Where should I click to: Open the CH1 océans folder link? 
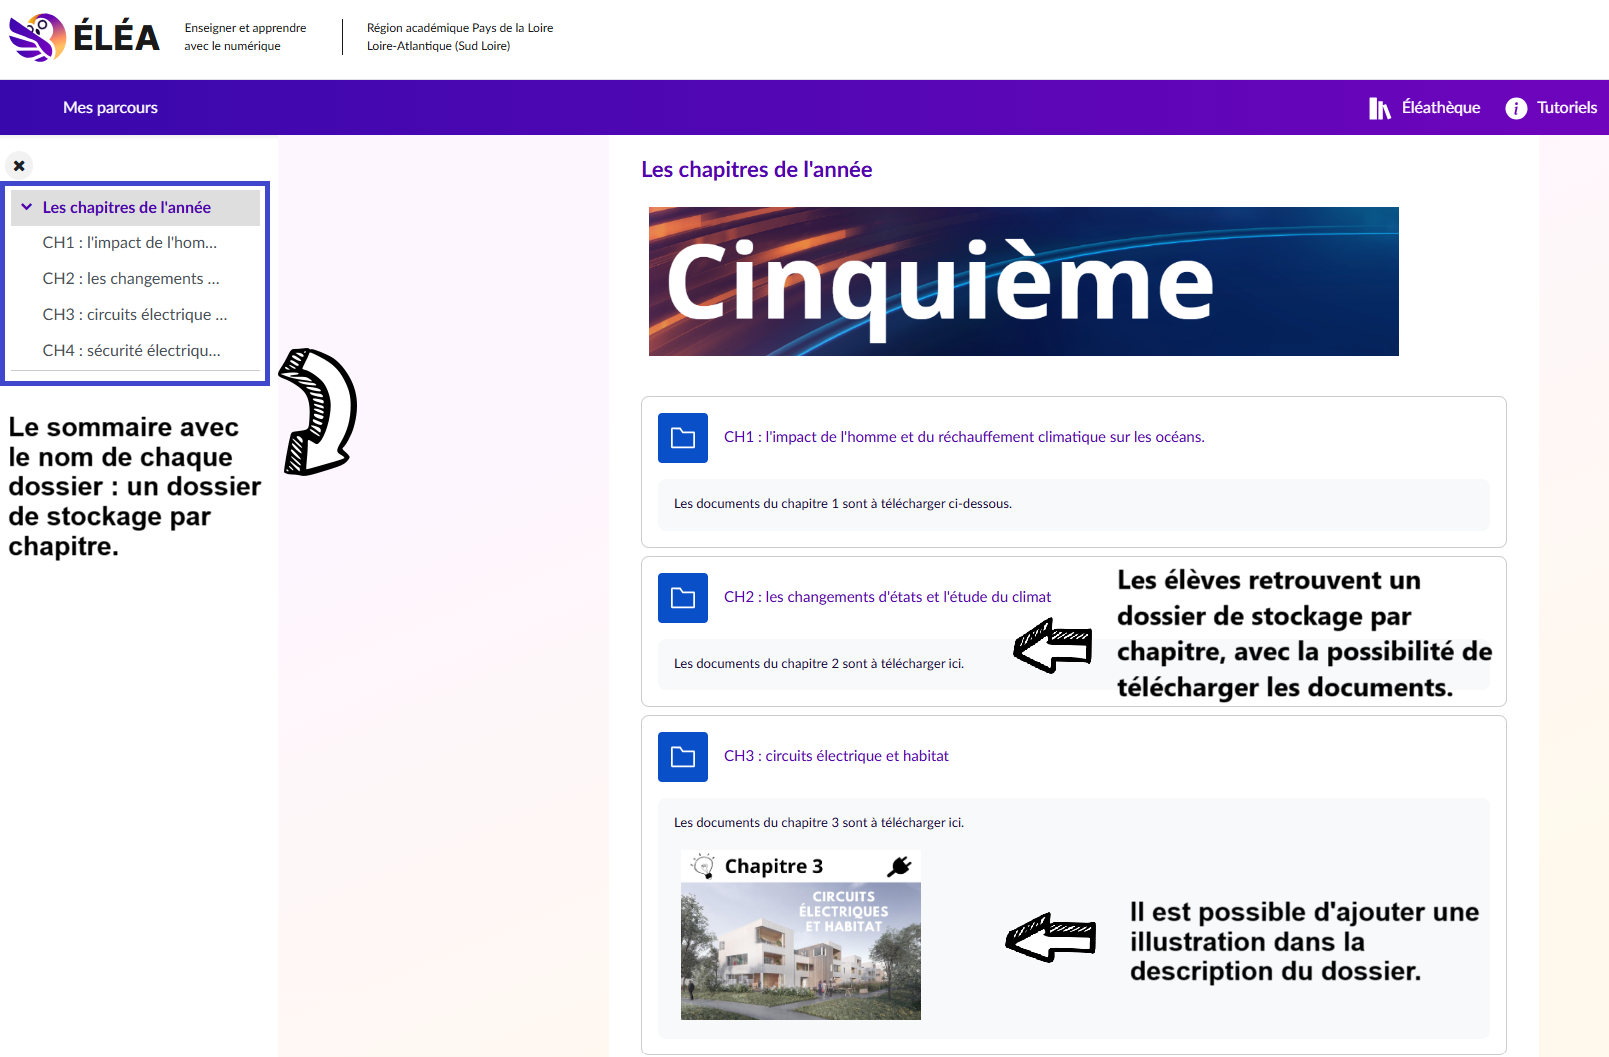963,437
